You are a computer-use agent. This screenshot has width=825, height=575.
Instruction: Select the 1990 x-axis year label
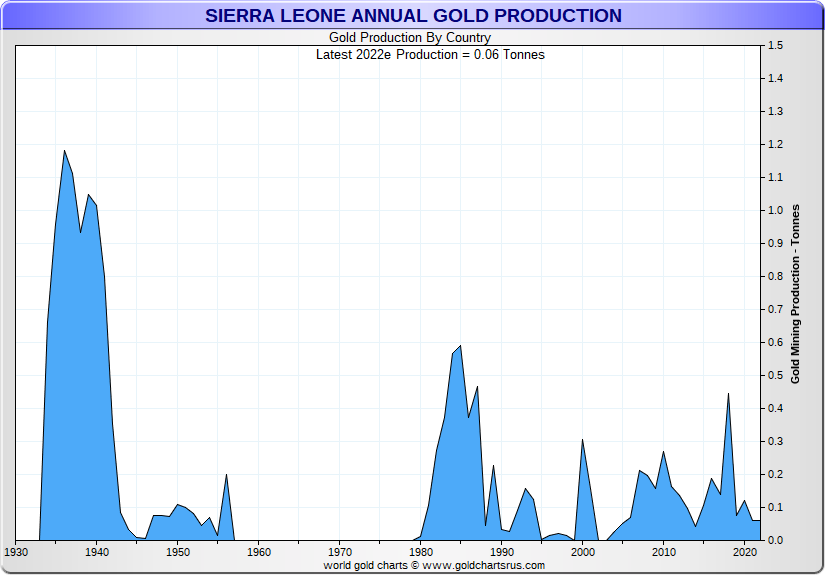click(x=502, y=551)
